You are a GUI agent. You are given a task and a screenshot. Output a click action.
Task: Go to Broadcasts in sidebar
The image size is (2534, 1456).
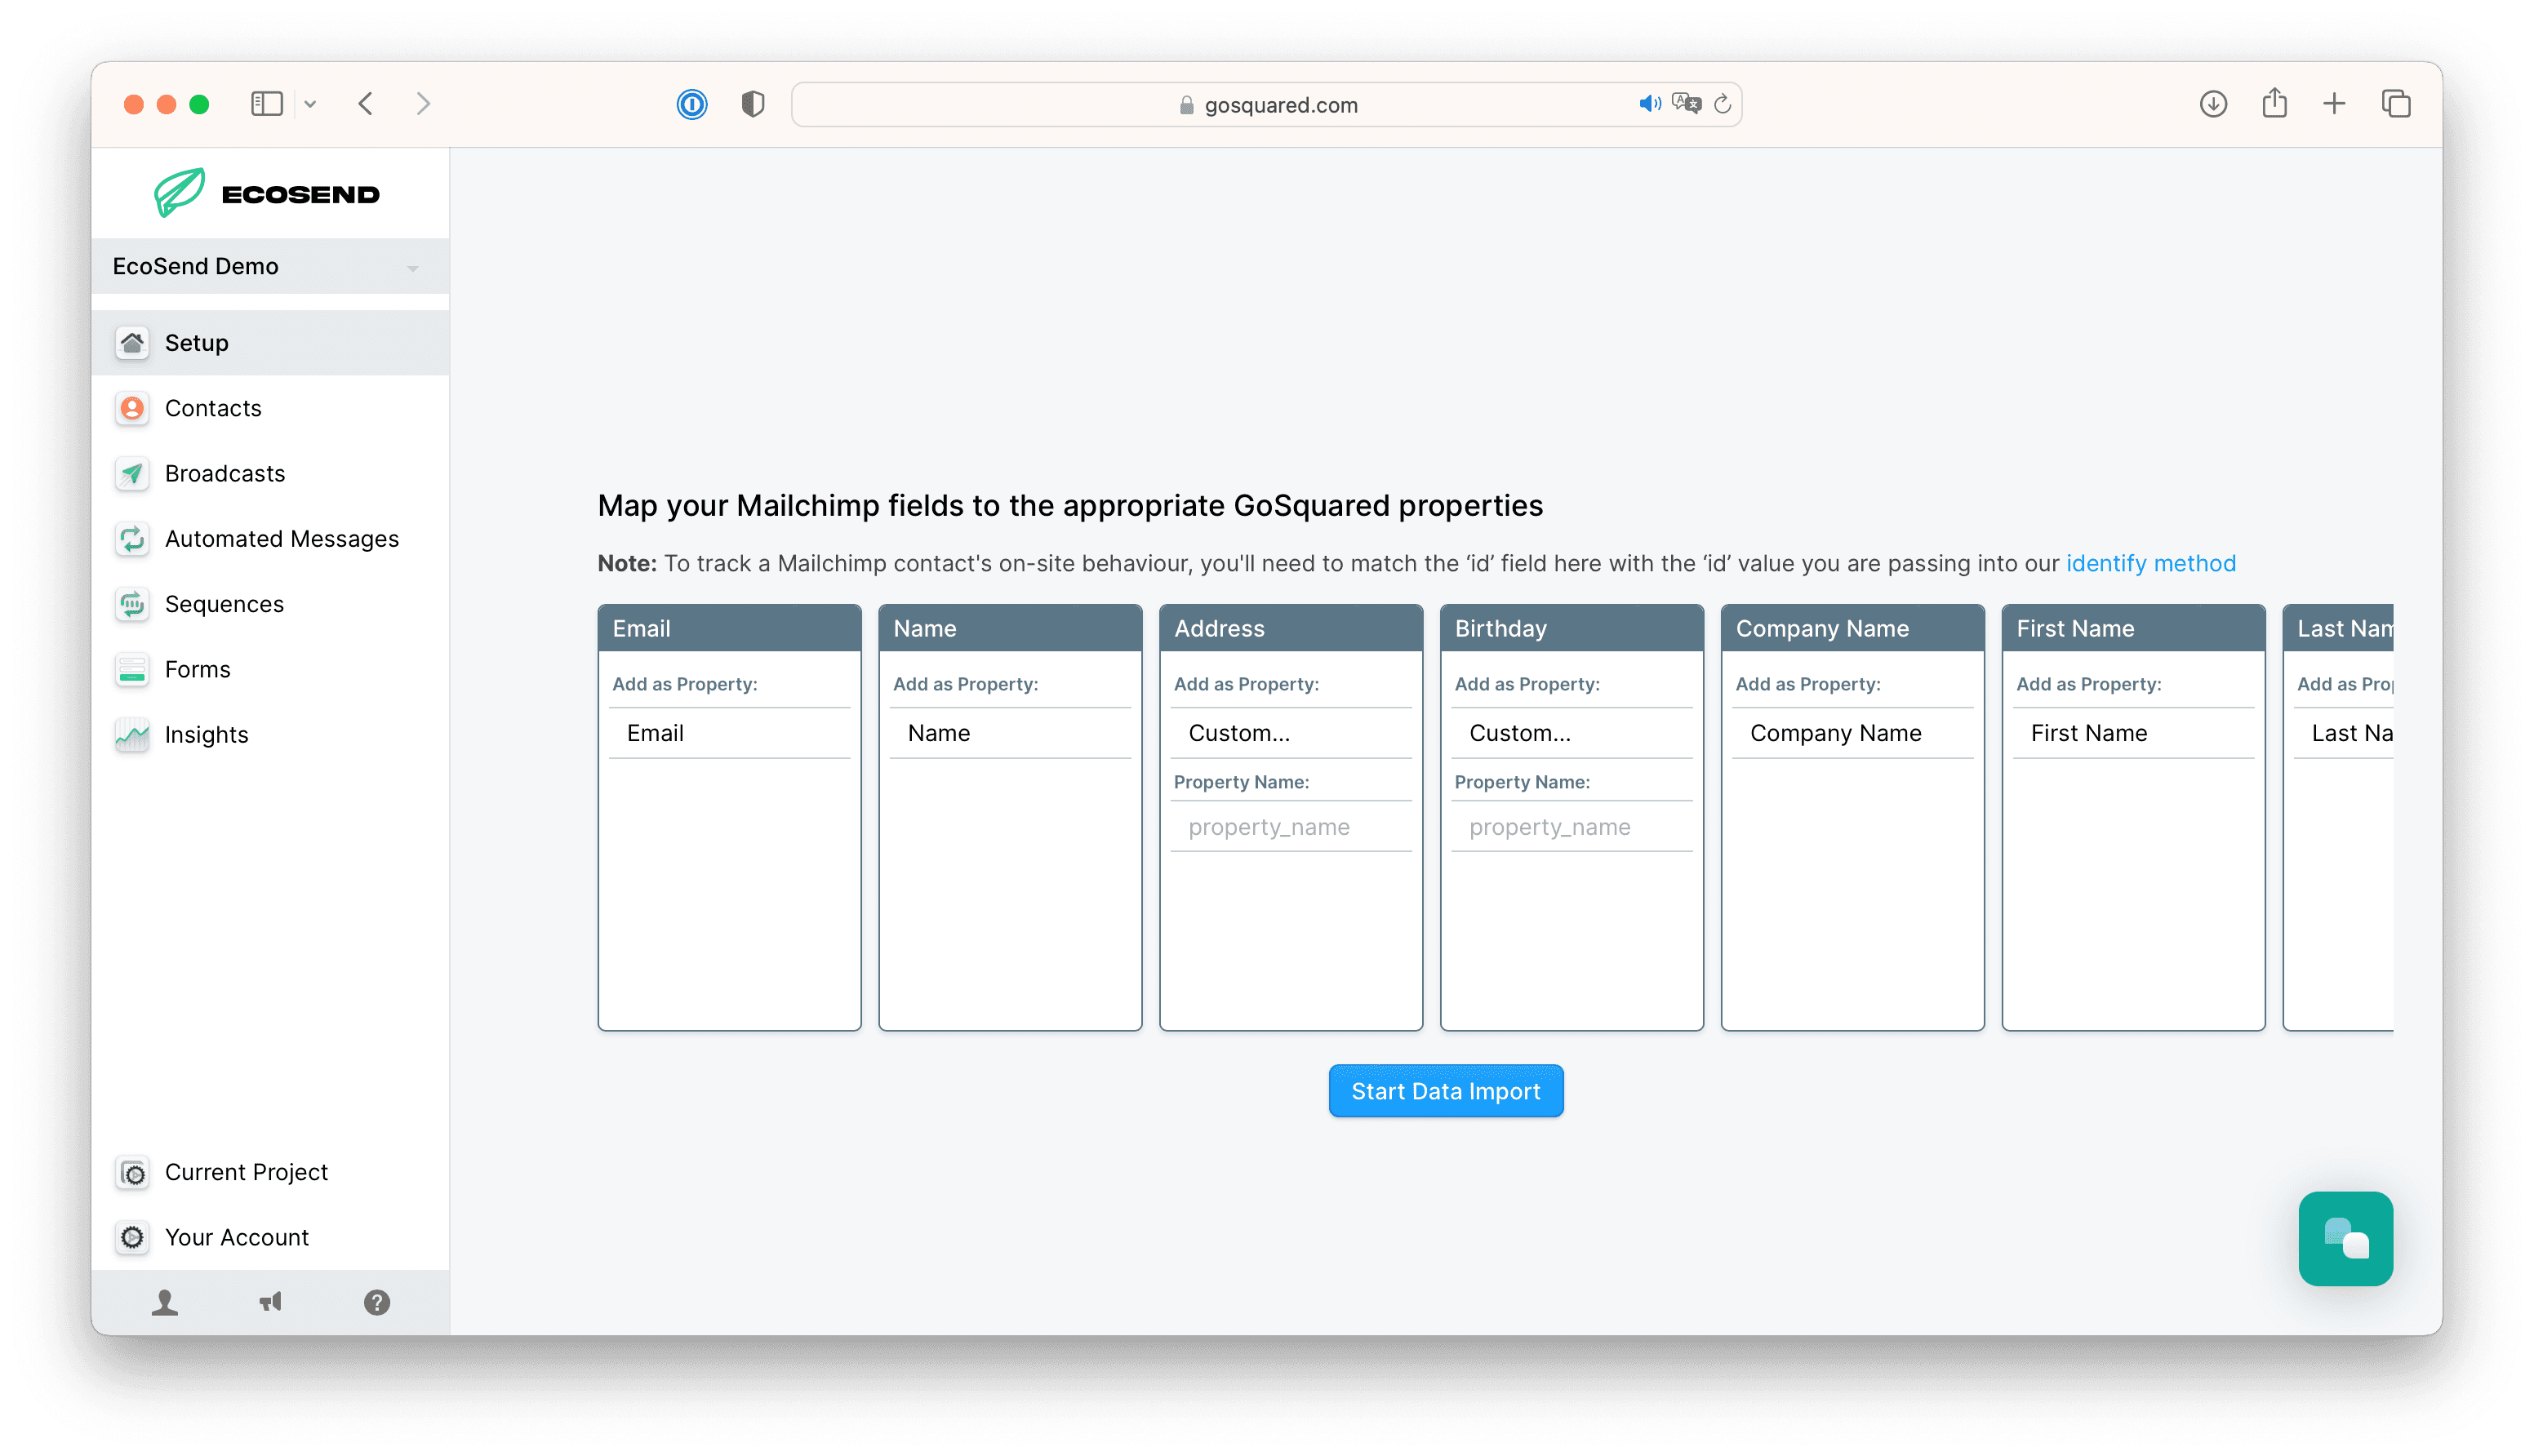(x=270, y=473)
